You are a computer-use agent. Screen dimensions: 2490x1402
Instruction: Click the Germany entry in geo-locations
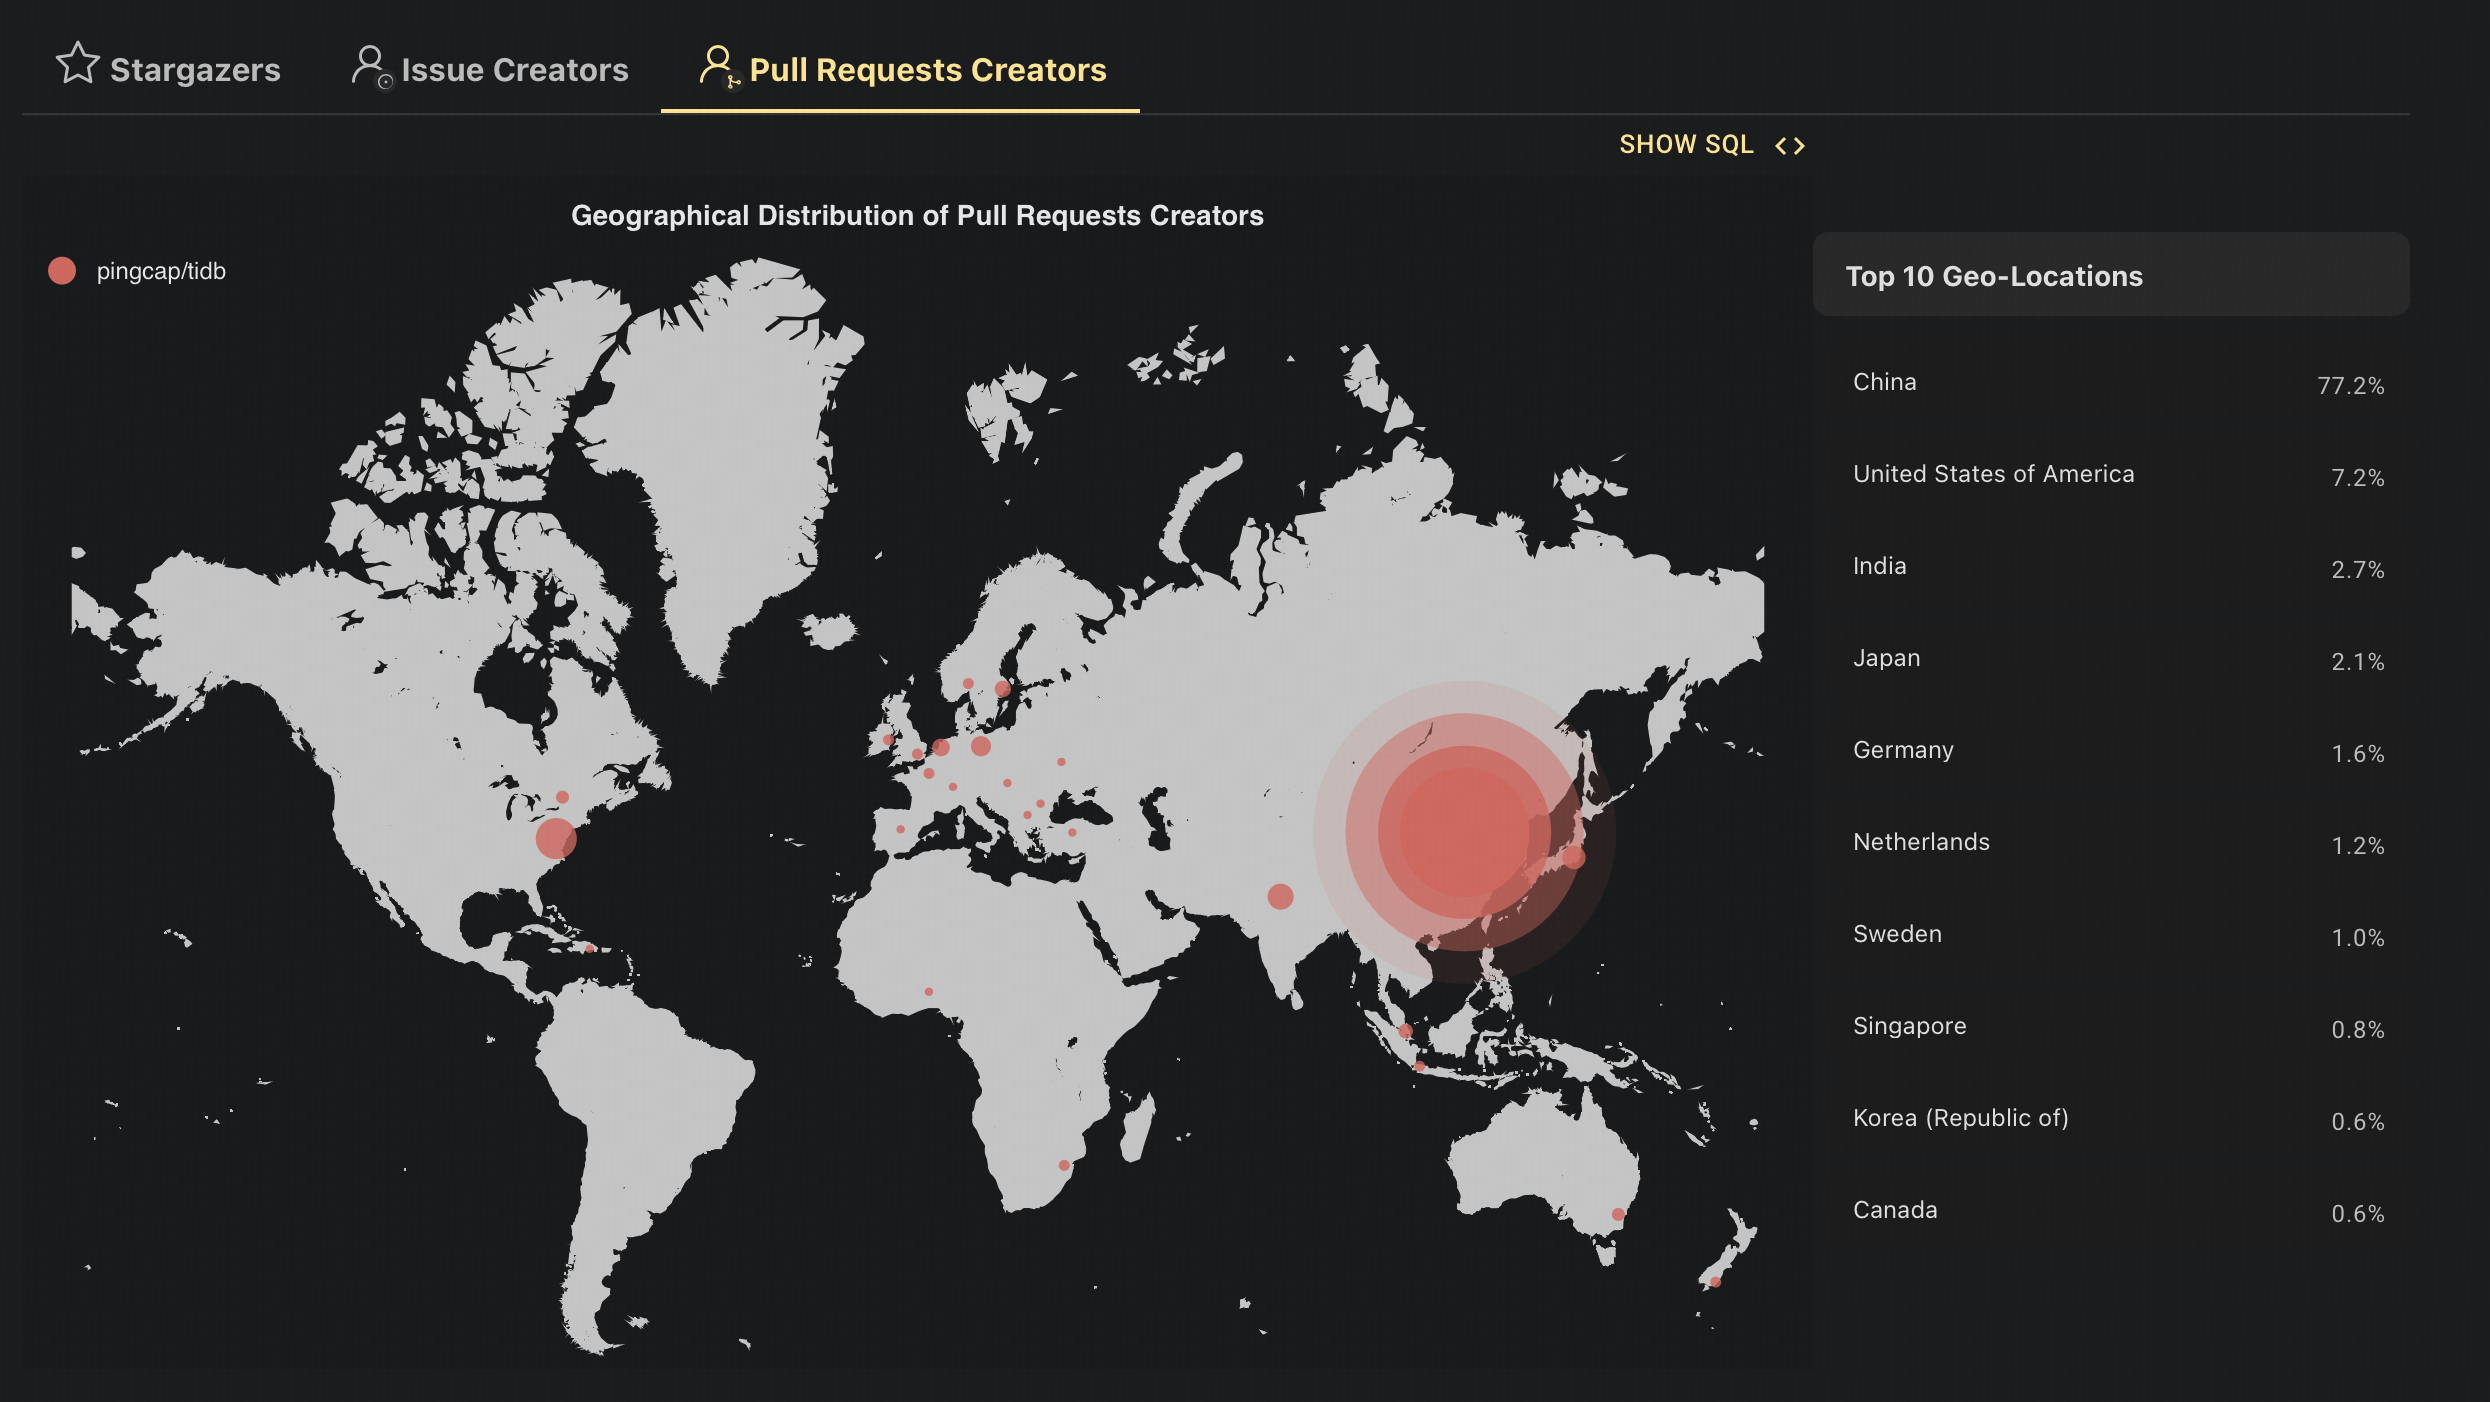click(1903, 750)
